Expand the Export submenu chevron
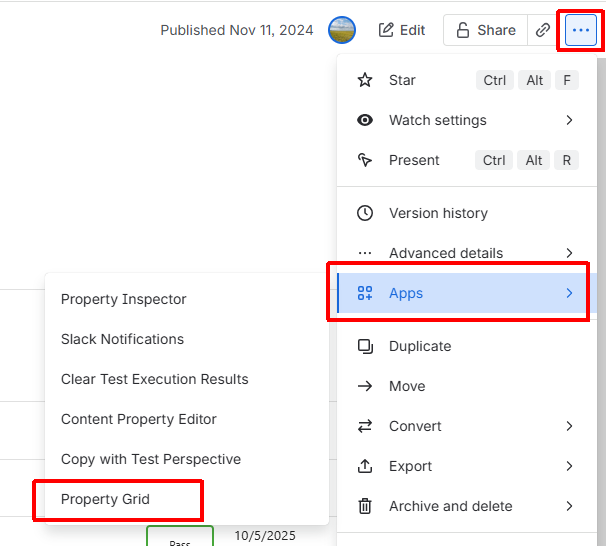The height and width of the screenshot is (546, 606). pyautogui.click(x=569, y=466)
